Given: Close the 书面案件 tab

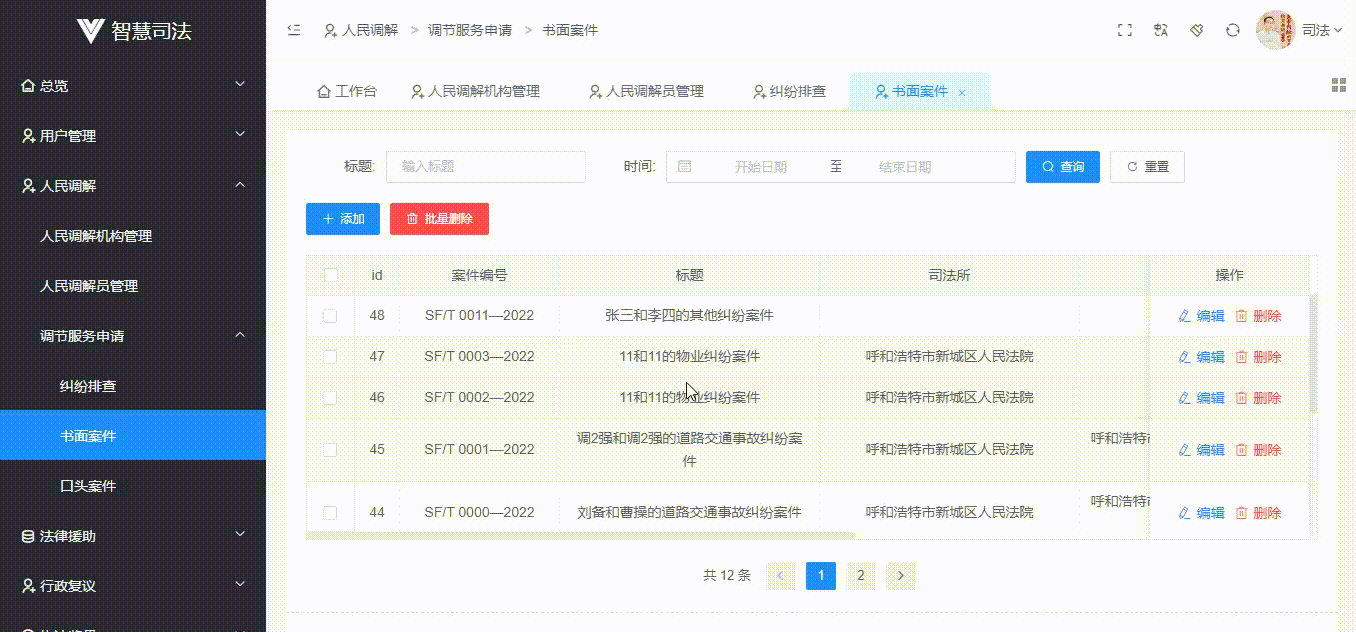Looking at the screenshot, I should (962, 92).
